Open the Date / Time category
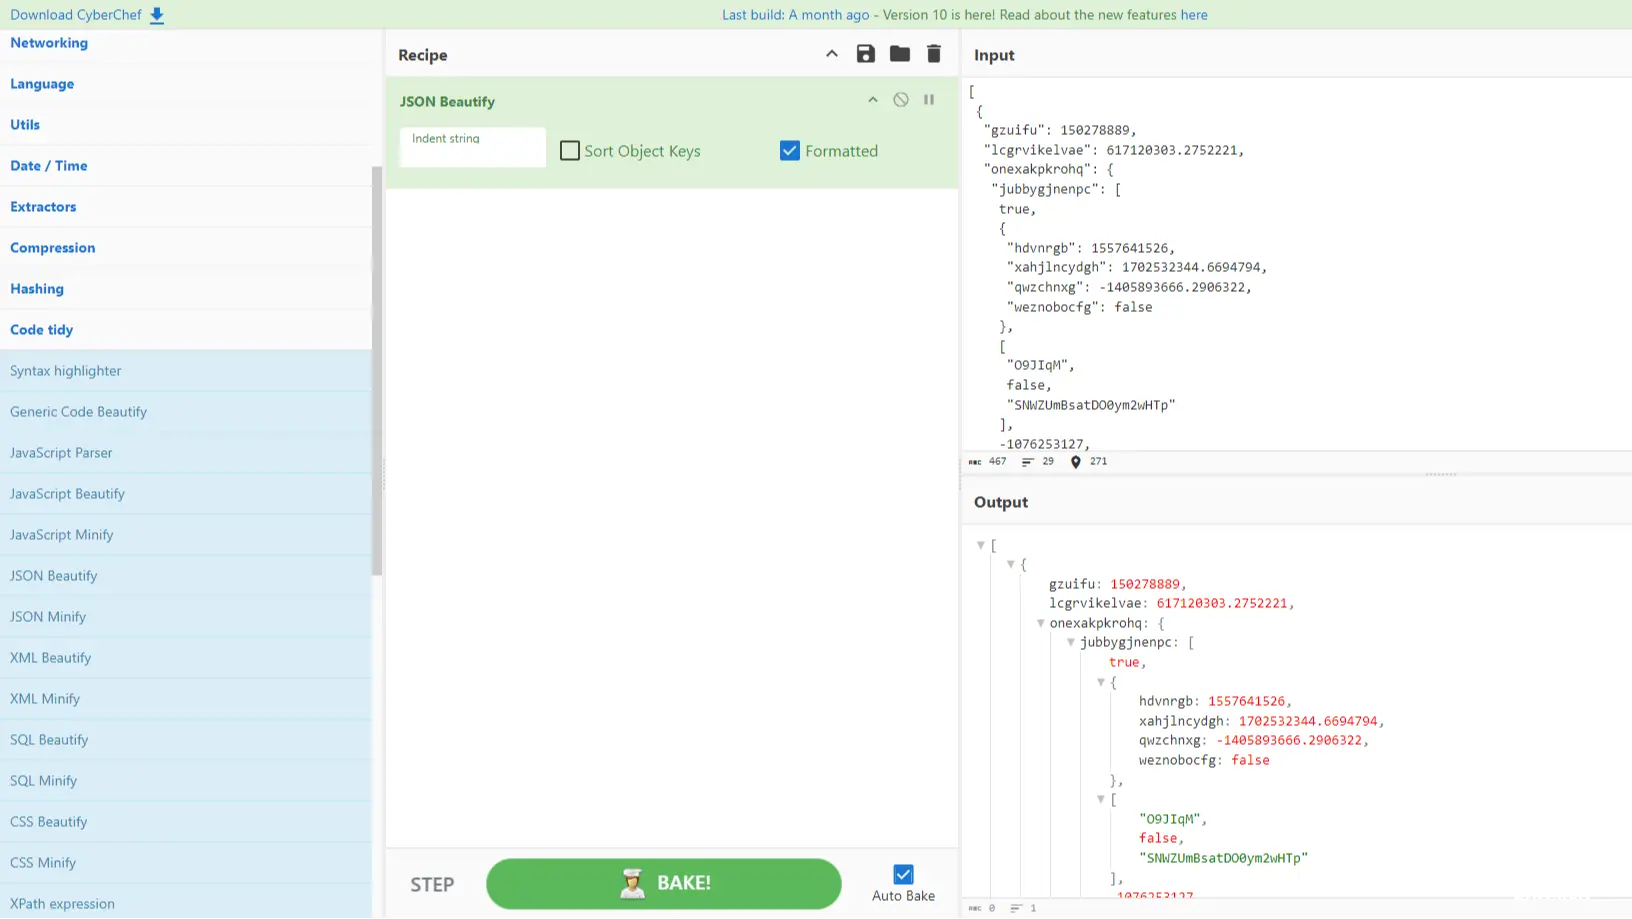 coord(186,166)
